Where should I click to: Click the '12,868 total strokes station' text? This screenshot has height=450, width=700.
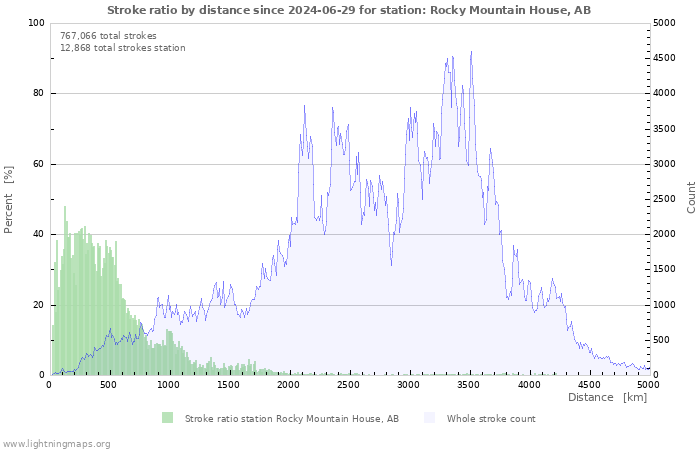click(122, 47)
